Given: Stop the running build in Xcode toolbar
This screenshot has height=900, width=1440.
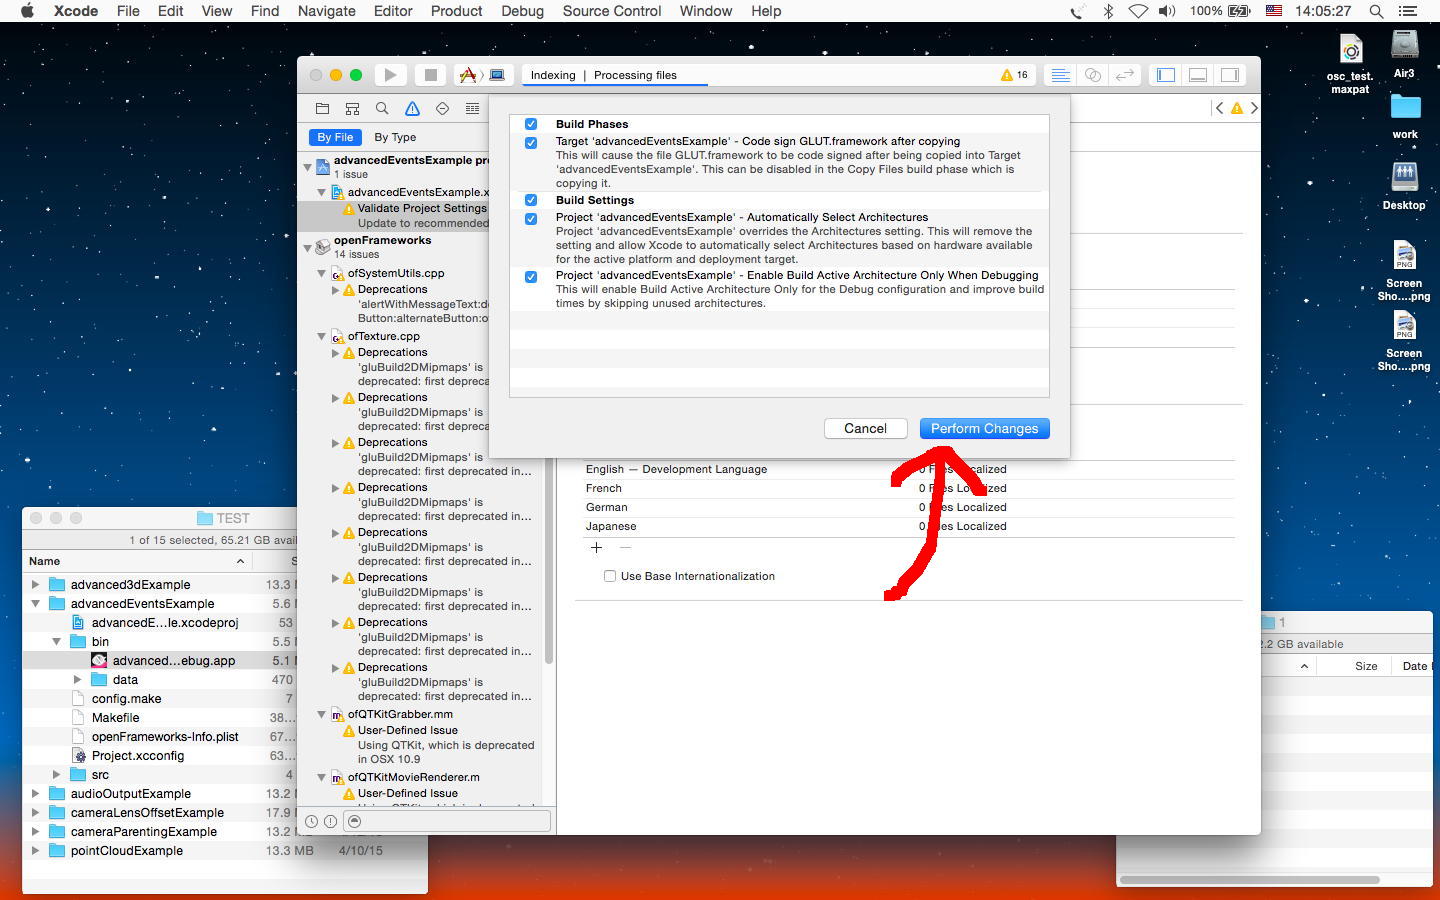Looking at the screenshot, I should (x=431, y=75).
